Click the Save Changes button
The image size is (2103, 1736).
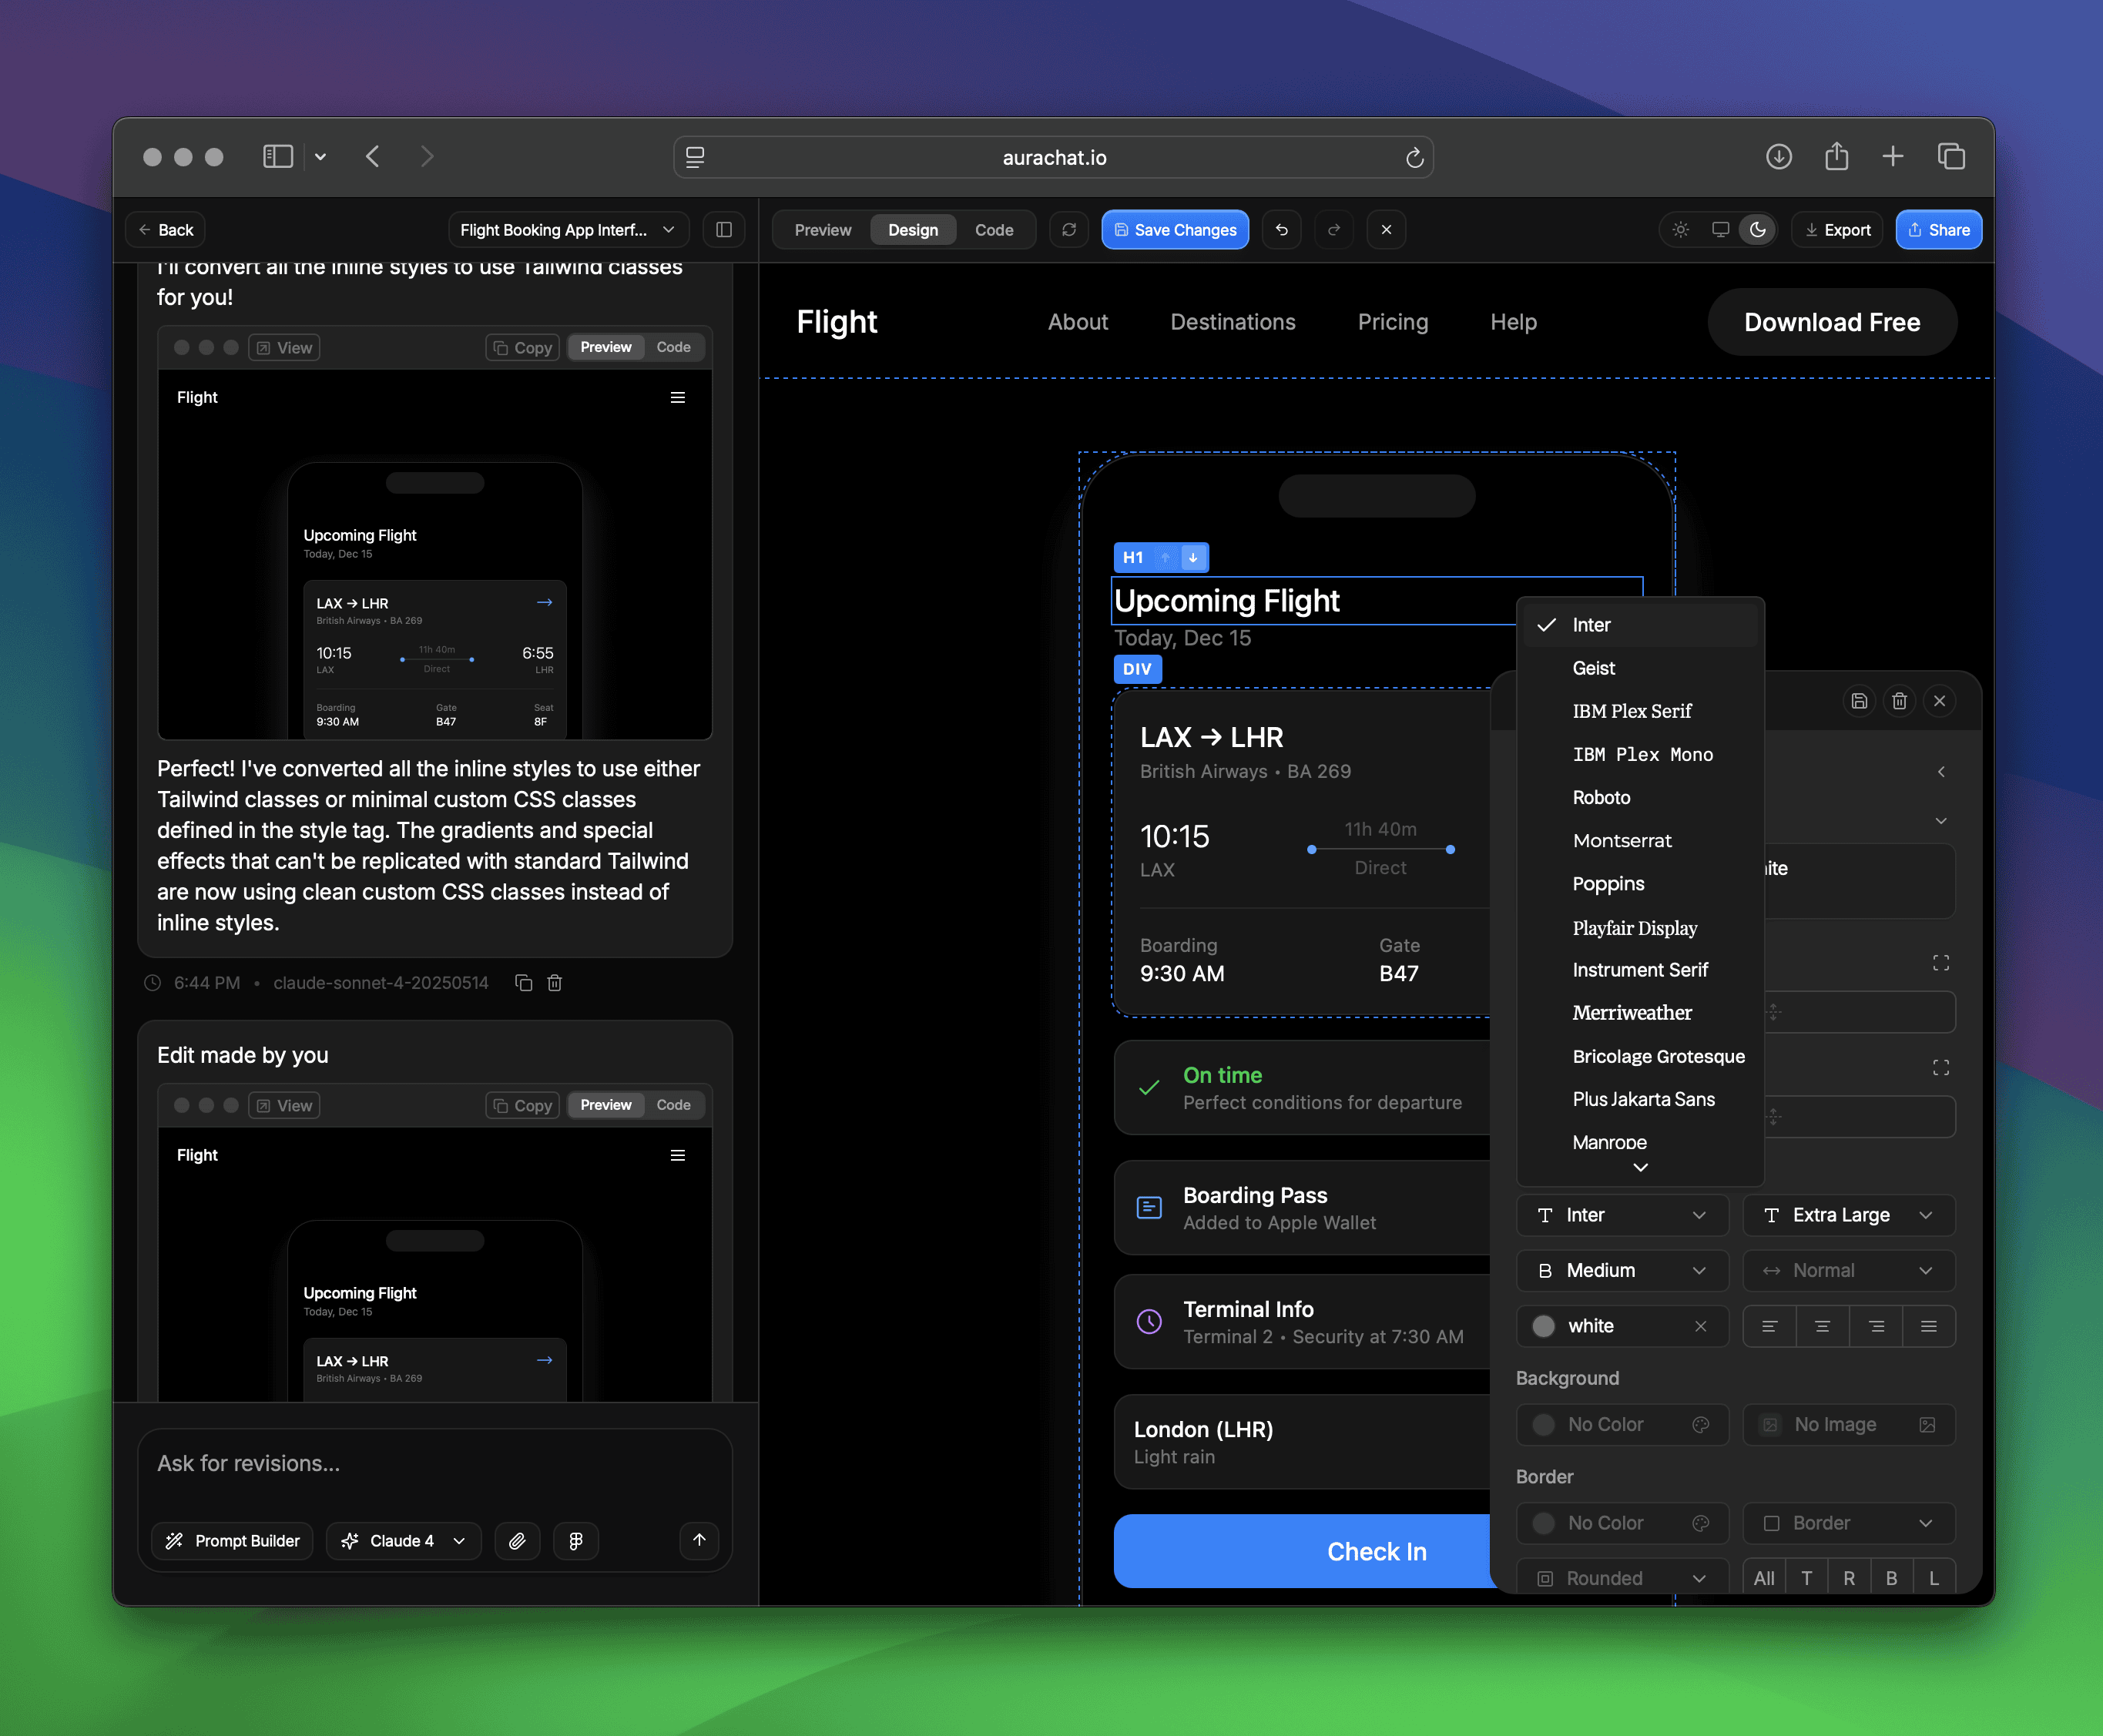pos(1175,230)
